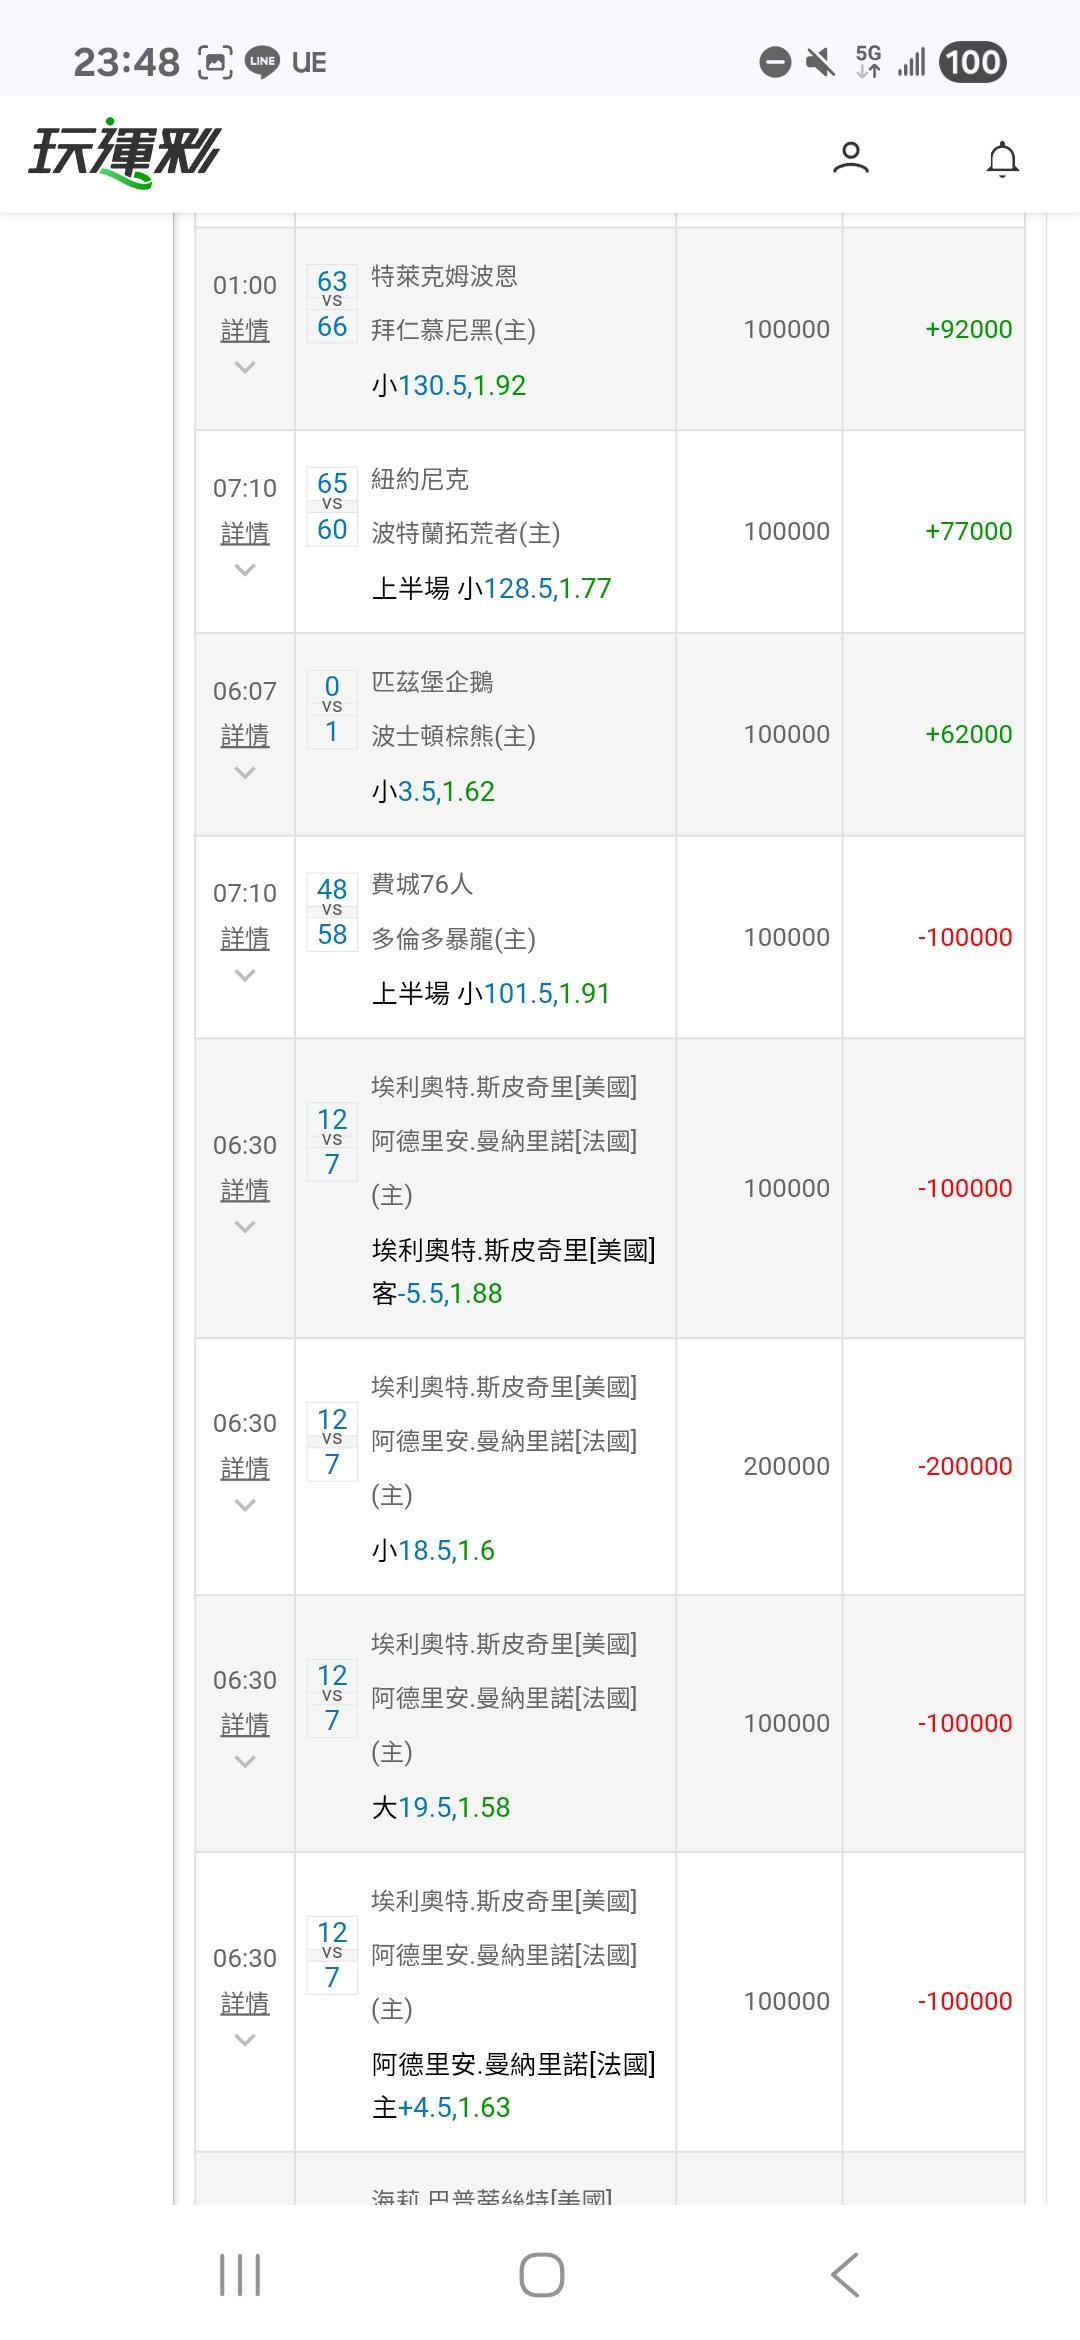1080x2340 pixels.
Task: Tap the 63 vs 66 score box
Action: [x=332, y=304]
